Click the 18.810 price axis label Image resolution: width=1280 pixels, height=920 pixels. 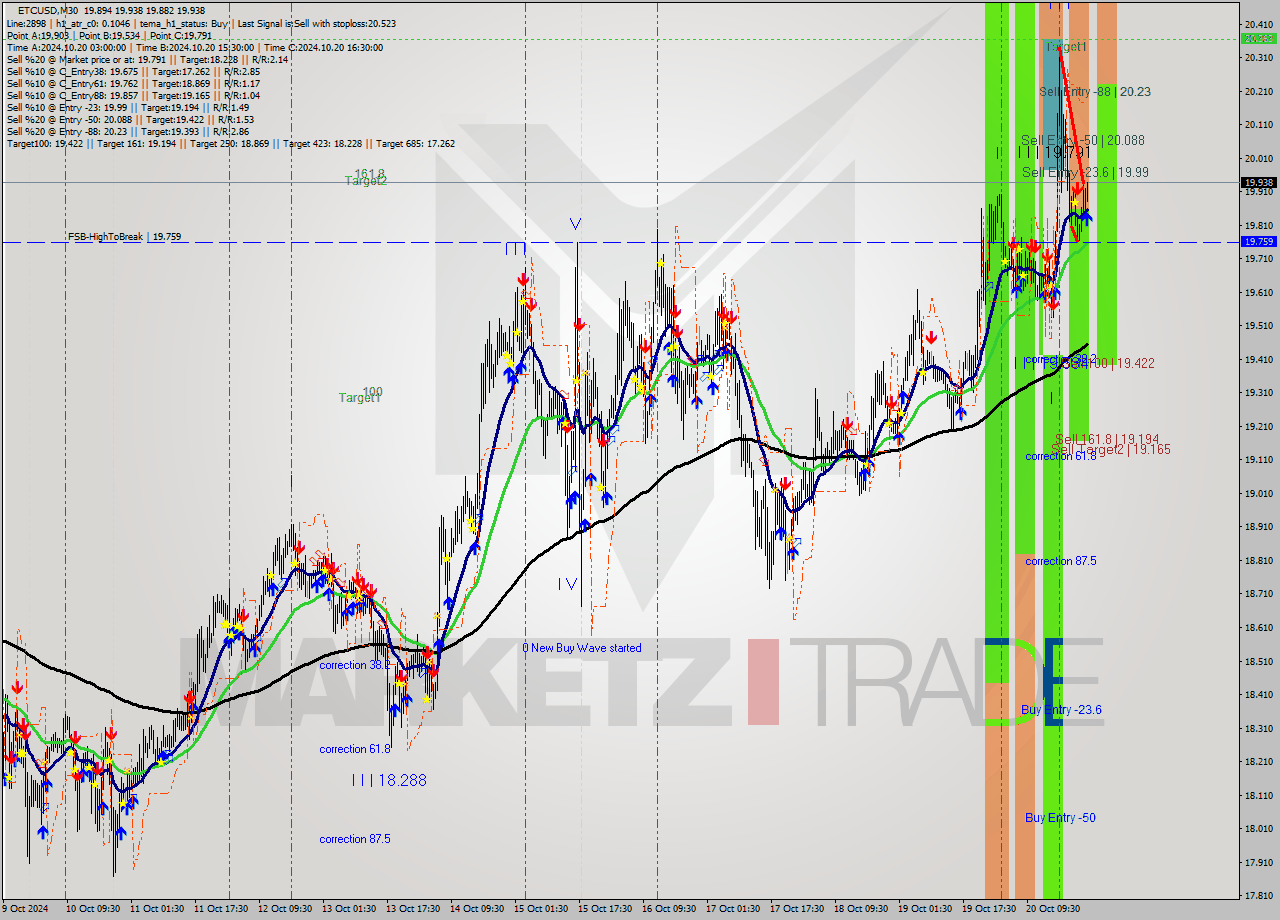[x=1258, y=561]
